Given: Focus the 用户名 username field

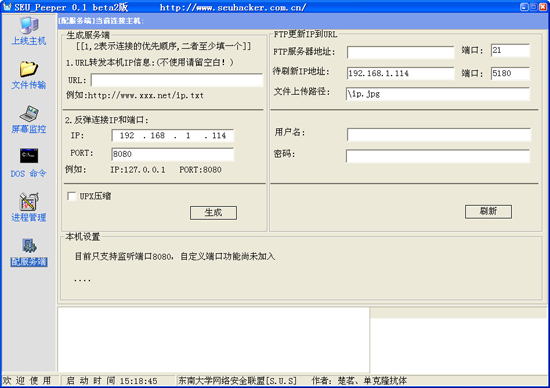Looking at the screenshot, I should coord(439,135).
